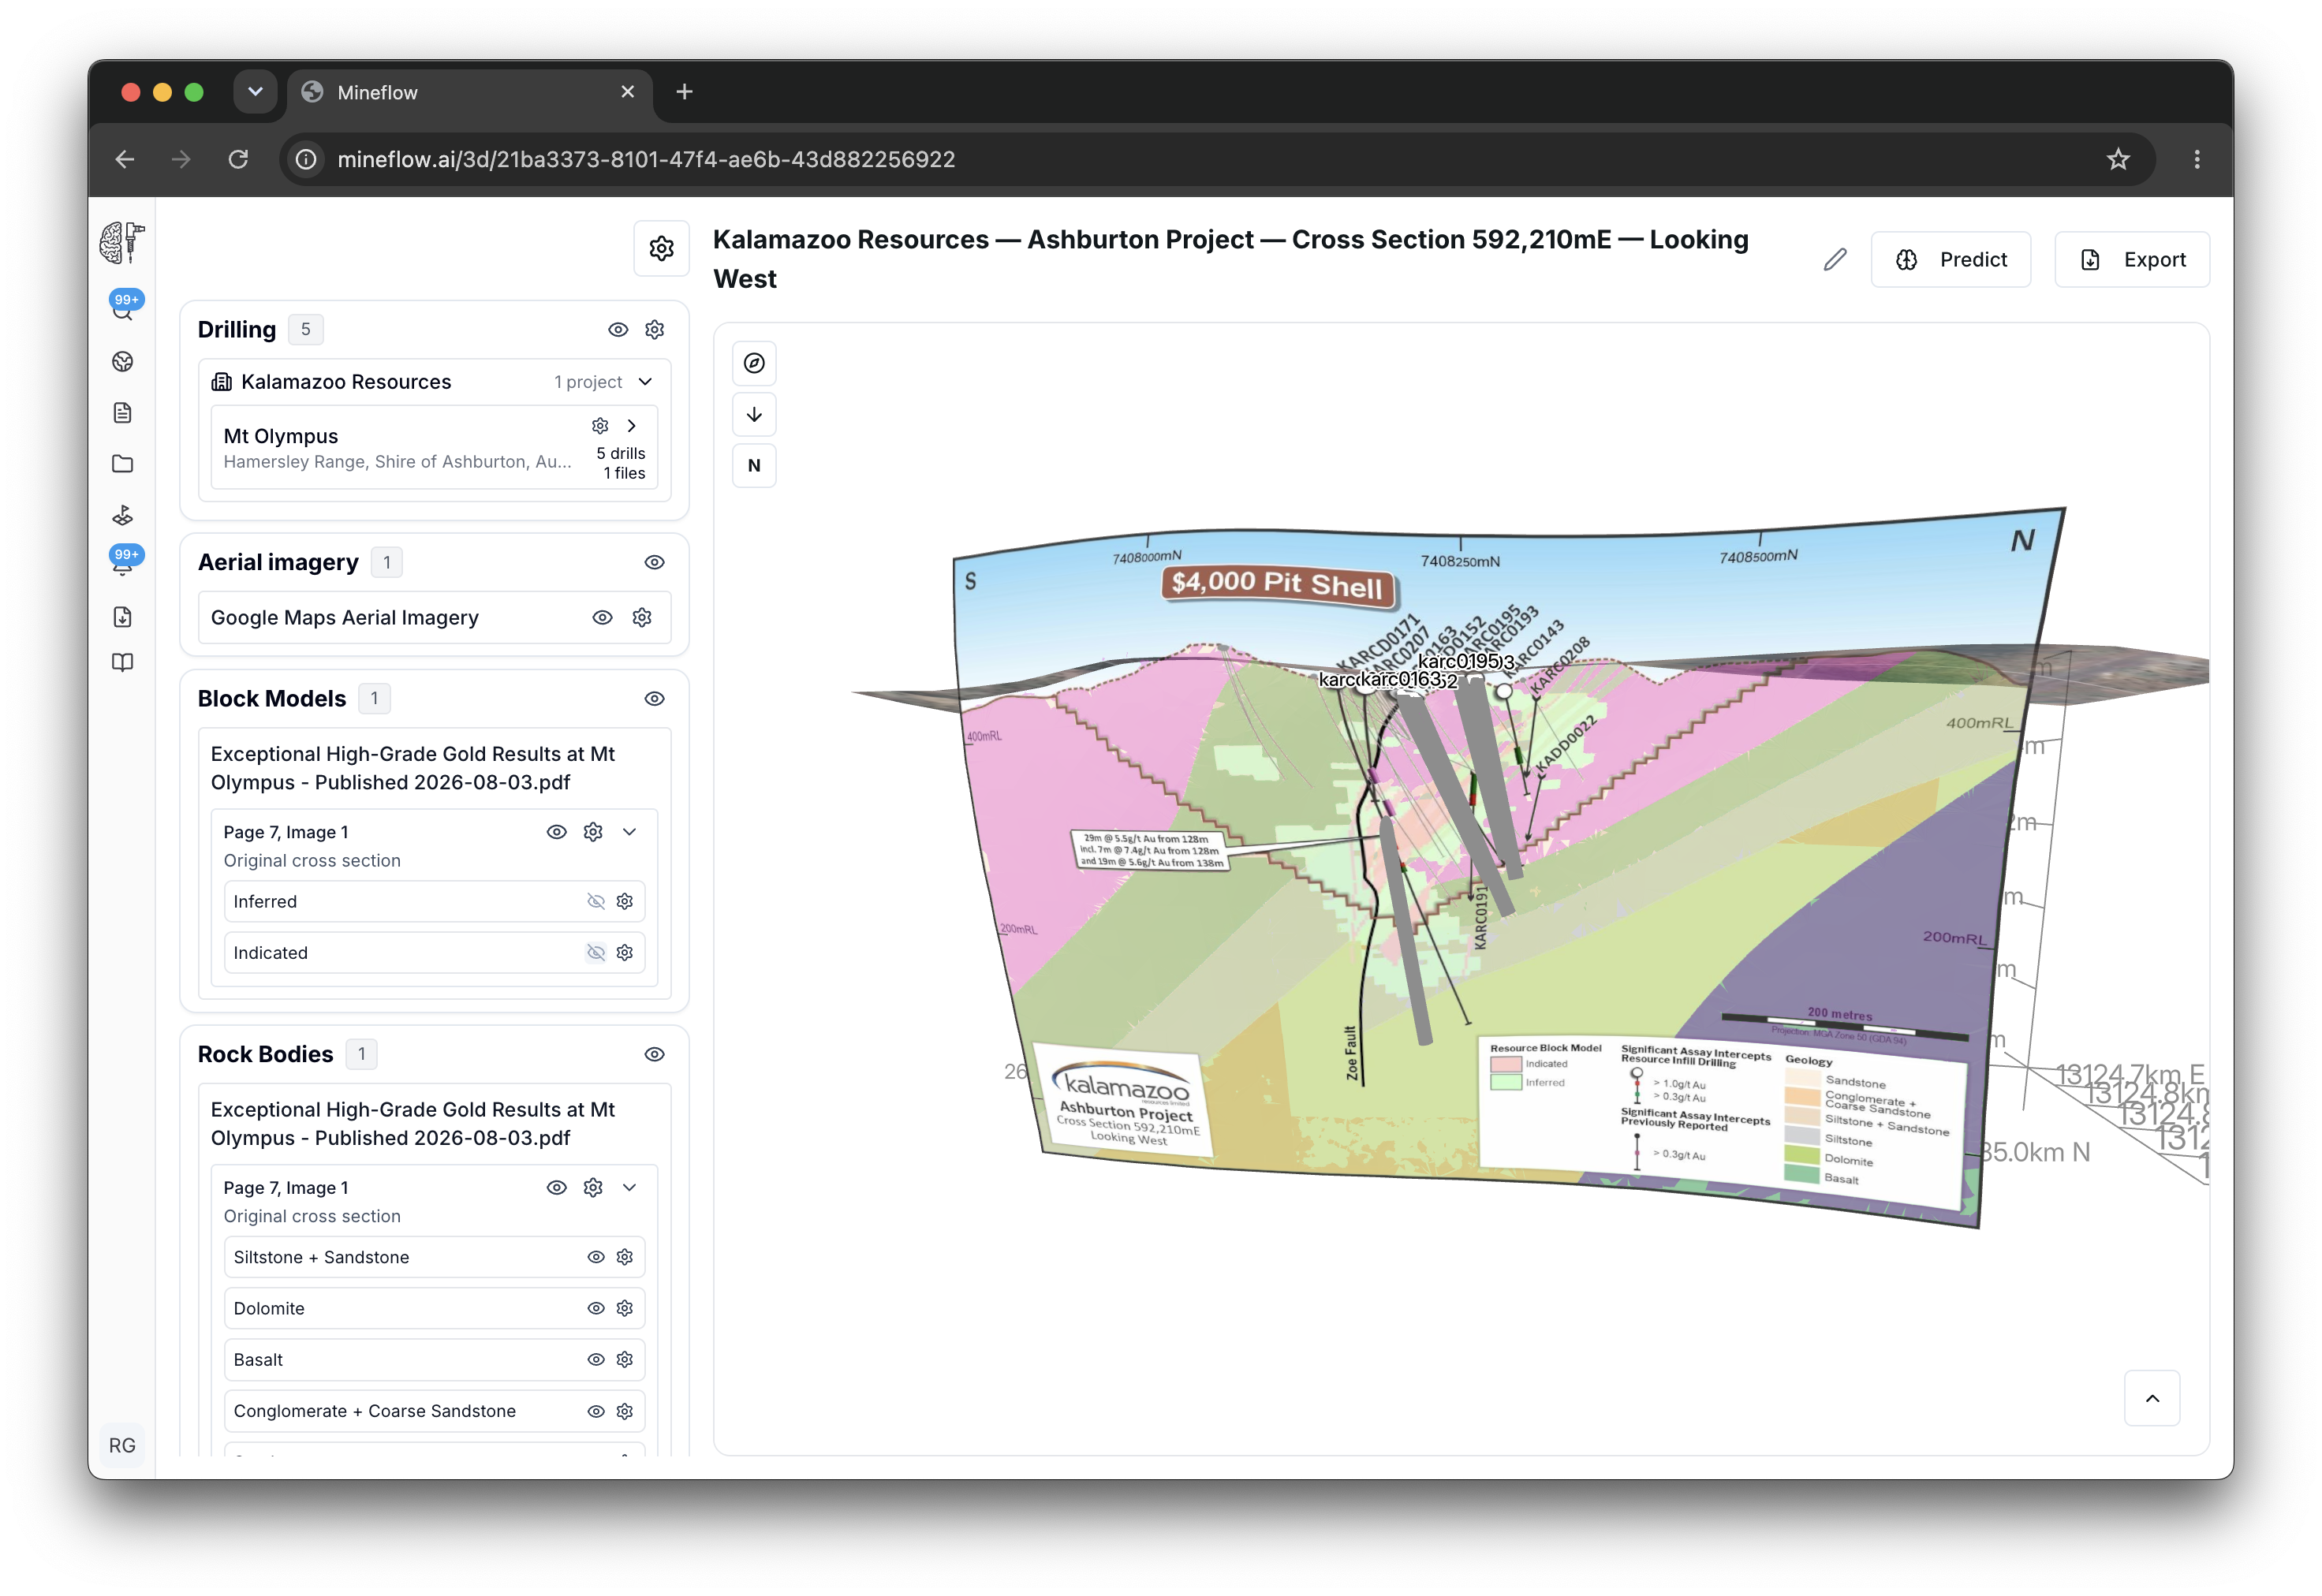Open Block Models Page 7 settings gear
Image resolution: width=2322 pixels, height=1596 pixels.
coord(593,832)
